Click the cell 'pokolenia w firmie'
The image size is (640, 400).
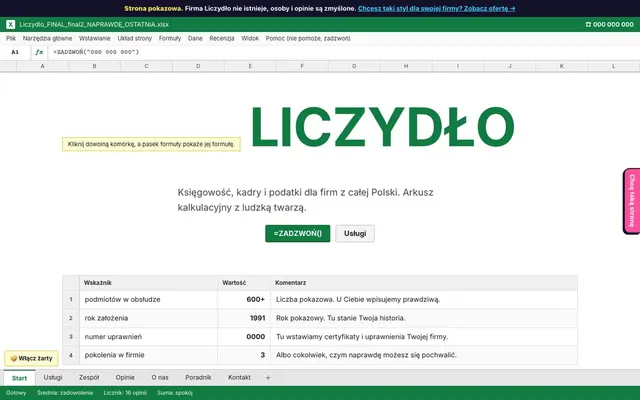tap(148, 355)
